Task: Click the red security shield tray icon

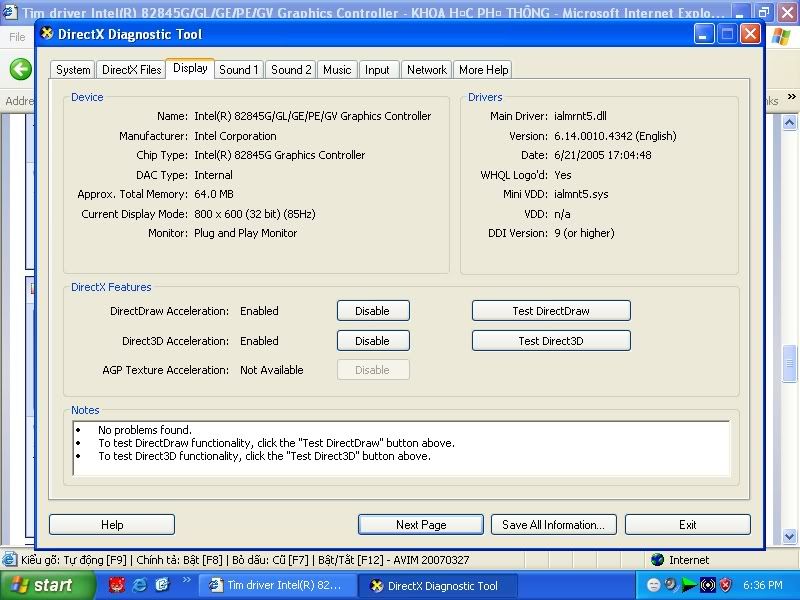Action: click(726, 585)
